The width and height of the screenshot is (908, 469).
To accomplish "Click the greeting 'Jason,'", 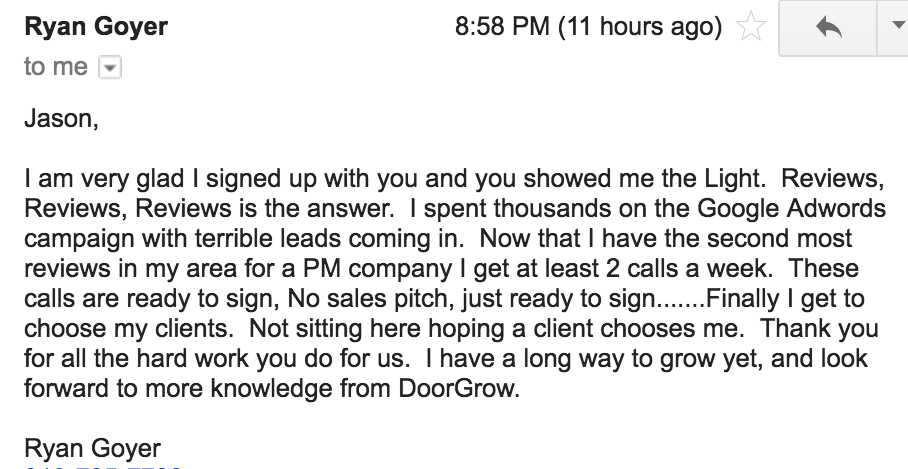I will coord(61,119).
